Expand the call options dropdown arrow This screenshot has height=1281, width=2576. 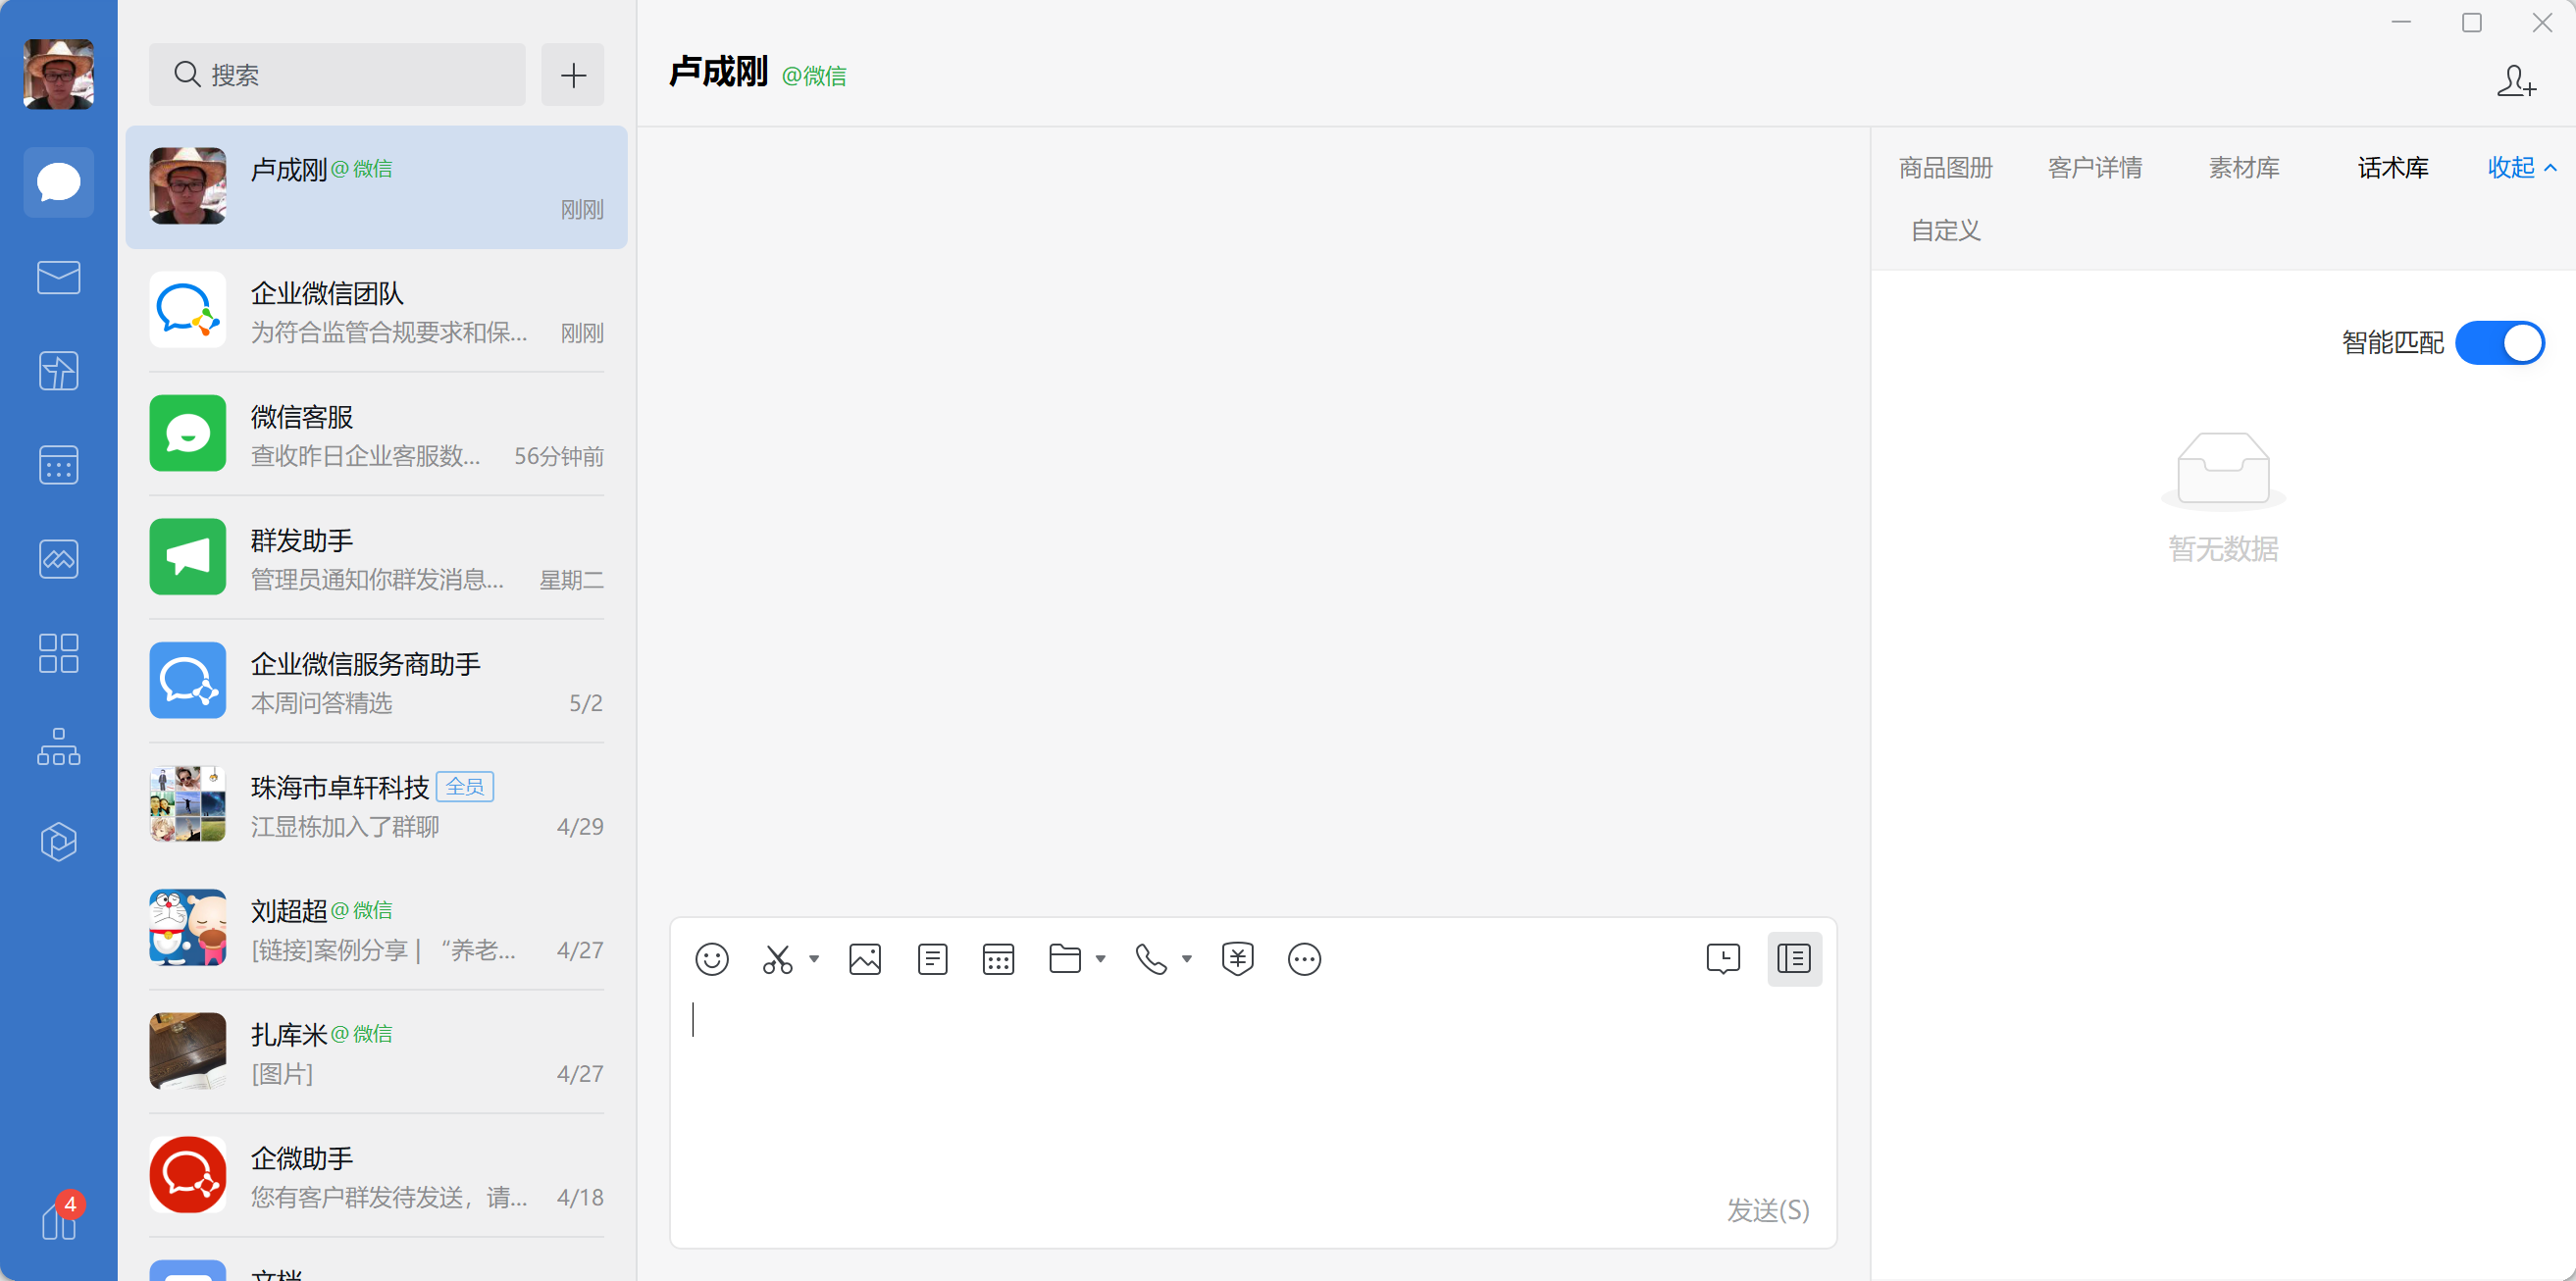pos(1187,959)
